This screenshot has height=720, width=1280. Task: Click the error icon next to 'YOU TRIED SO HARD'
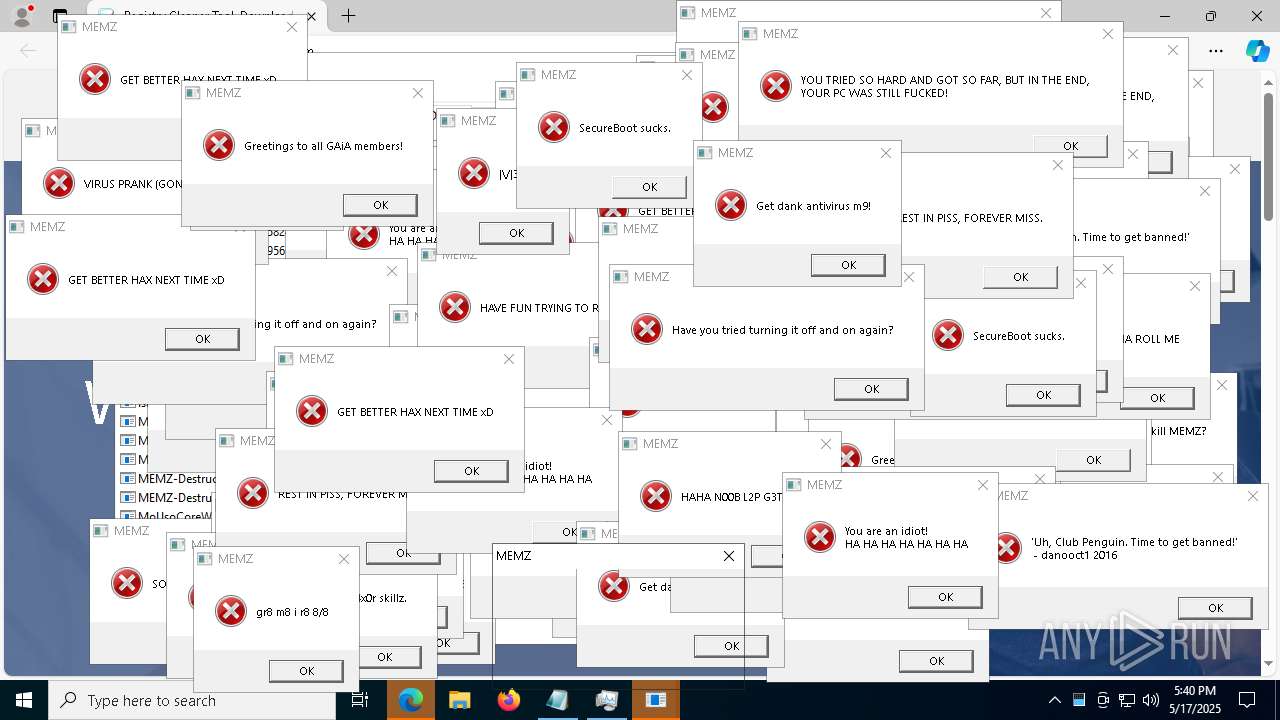[x=776, y=86]
